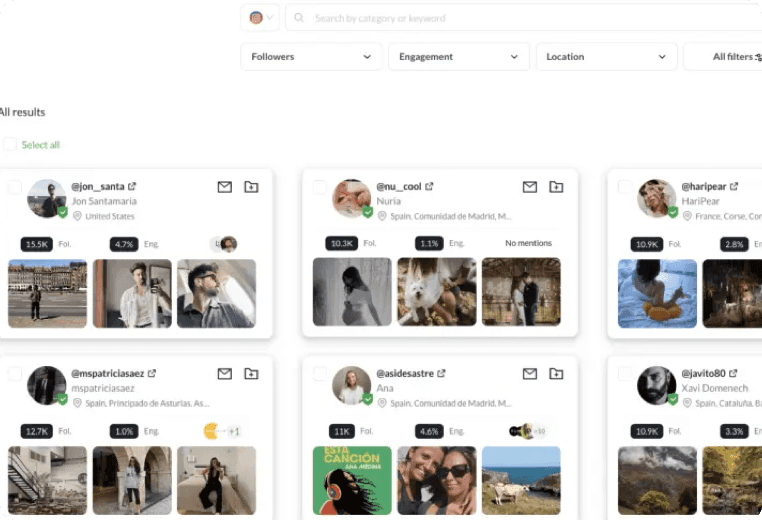762x520 pixels.
Task: Open @nu_cool profile handle
Action: [399, 187]
